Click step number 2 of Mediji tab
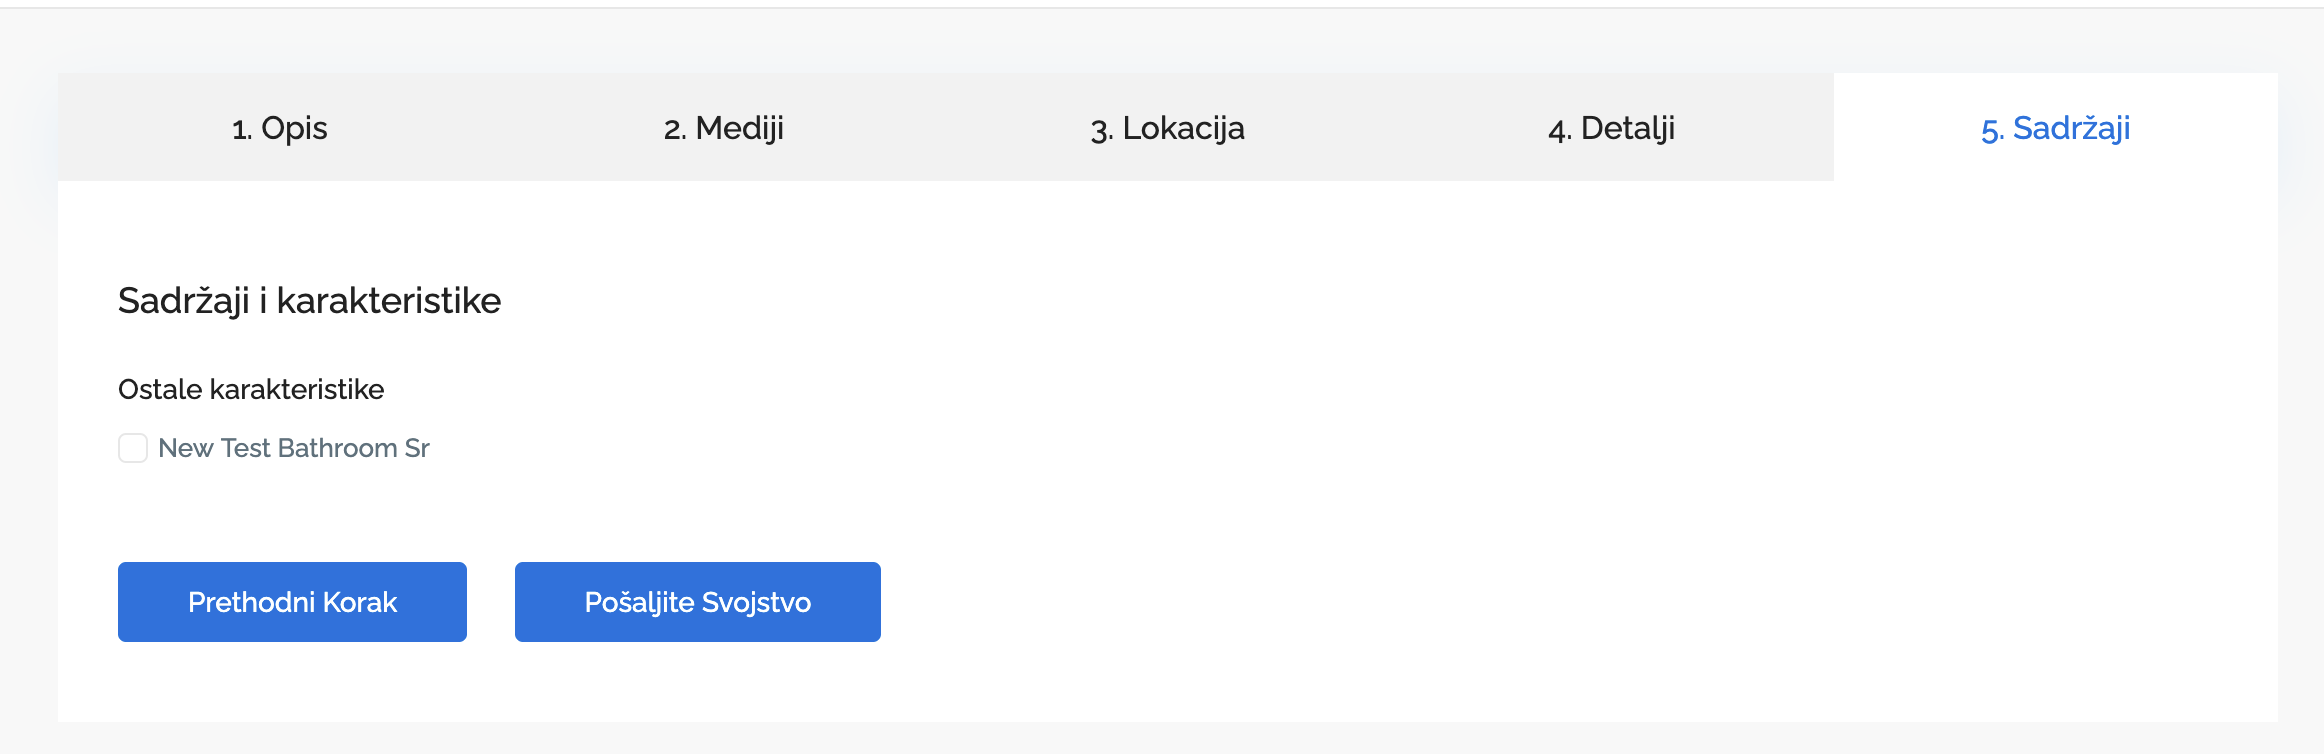The width and height of the screenshot is (2324, 754). click(x=674, y=130)
